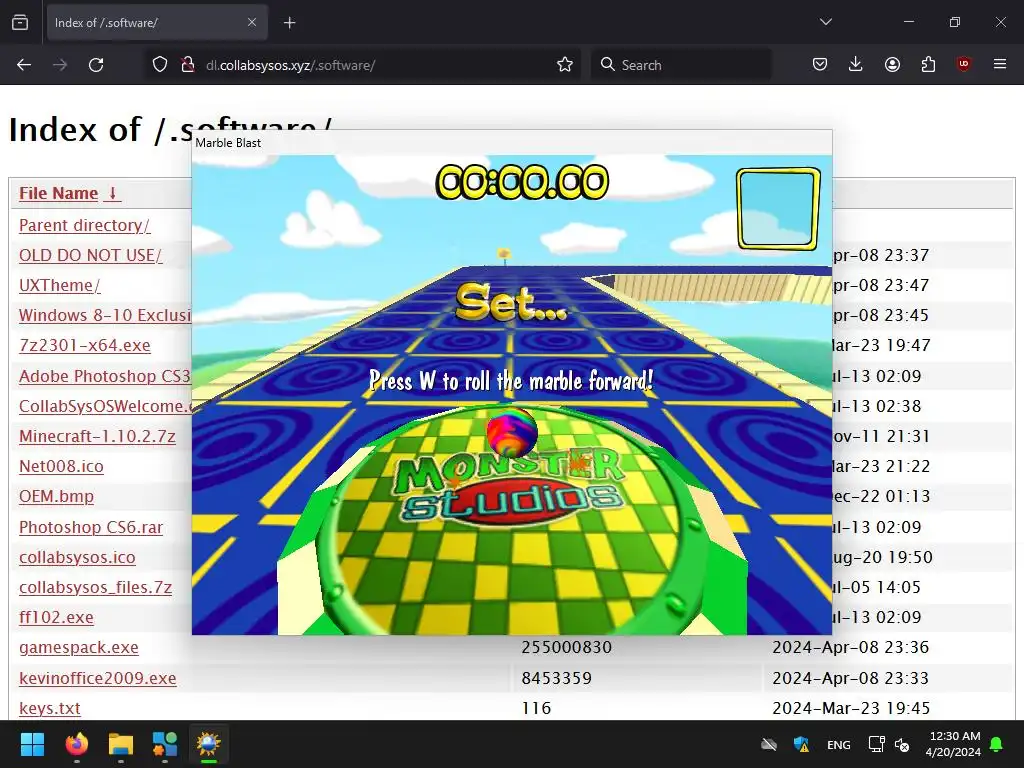Click gamespack.exe size 255000830
Screen dimensions: 1024x768
point(566,647)
